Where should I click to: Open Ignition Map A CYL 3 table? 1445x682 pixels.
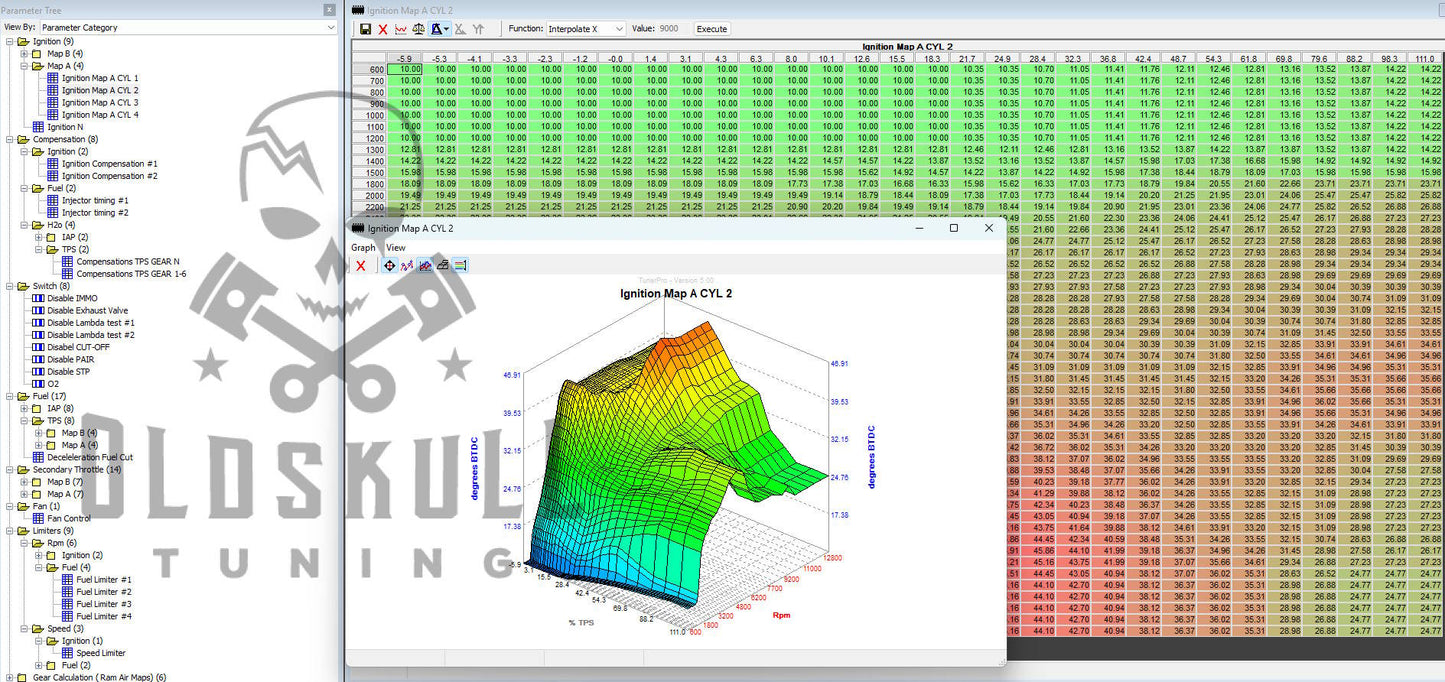(x=99, y=102)
